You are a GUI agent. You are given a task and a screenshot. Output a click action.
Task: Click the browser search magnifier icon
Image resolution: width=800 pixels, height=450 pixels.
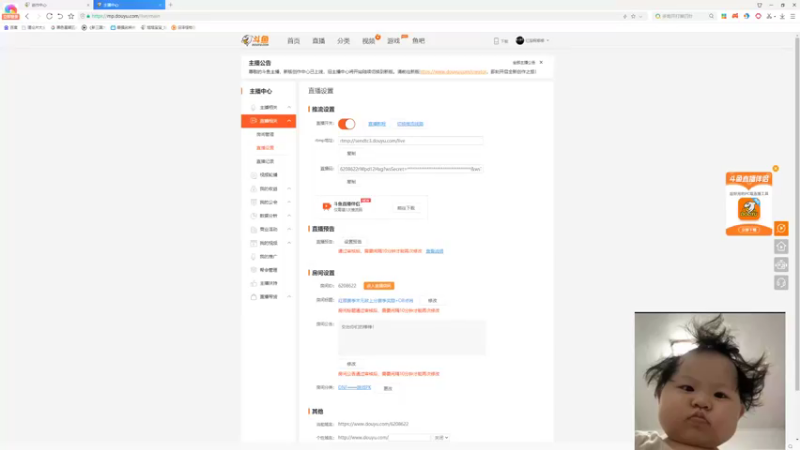(x=711, y=16)
